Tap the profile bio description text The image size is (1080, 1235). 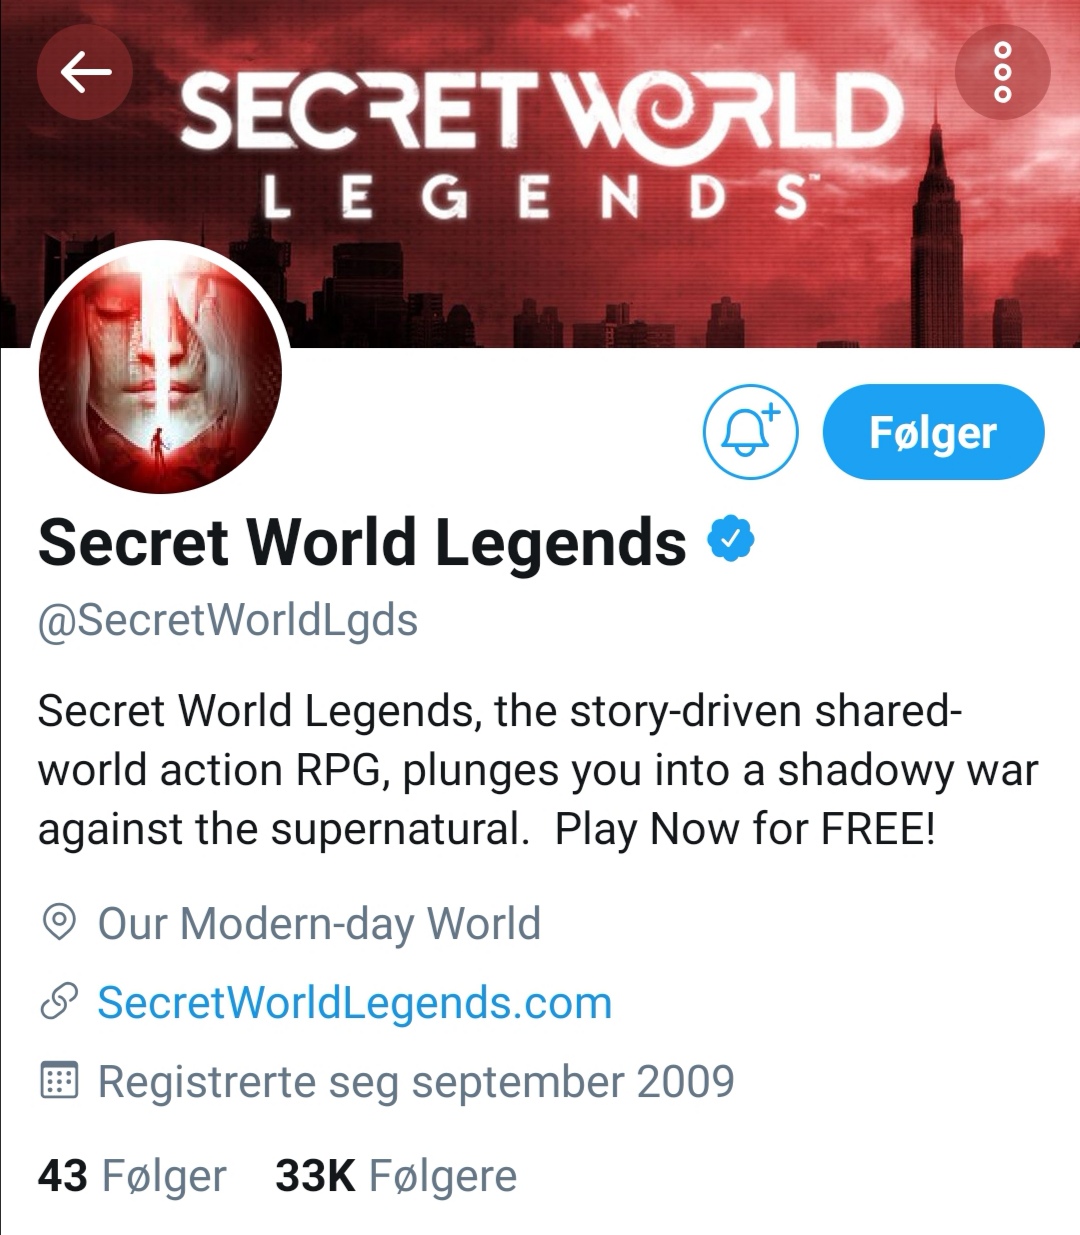[538, 770]
